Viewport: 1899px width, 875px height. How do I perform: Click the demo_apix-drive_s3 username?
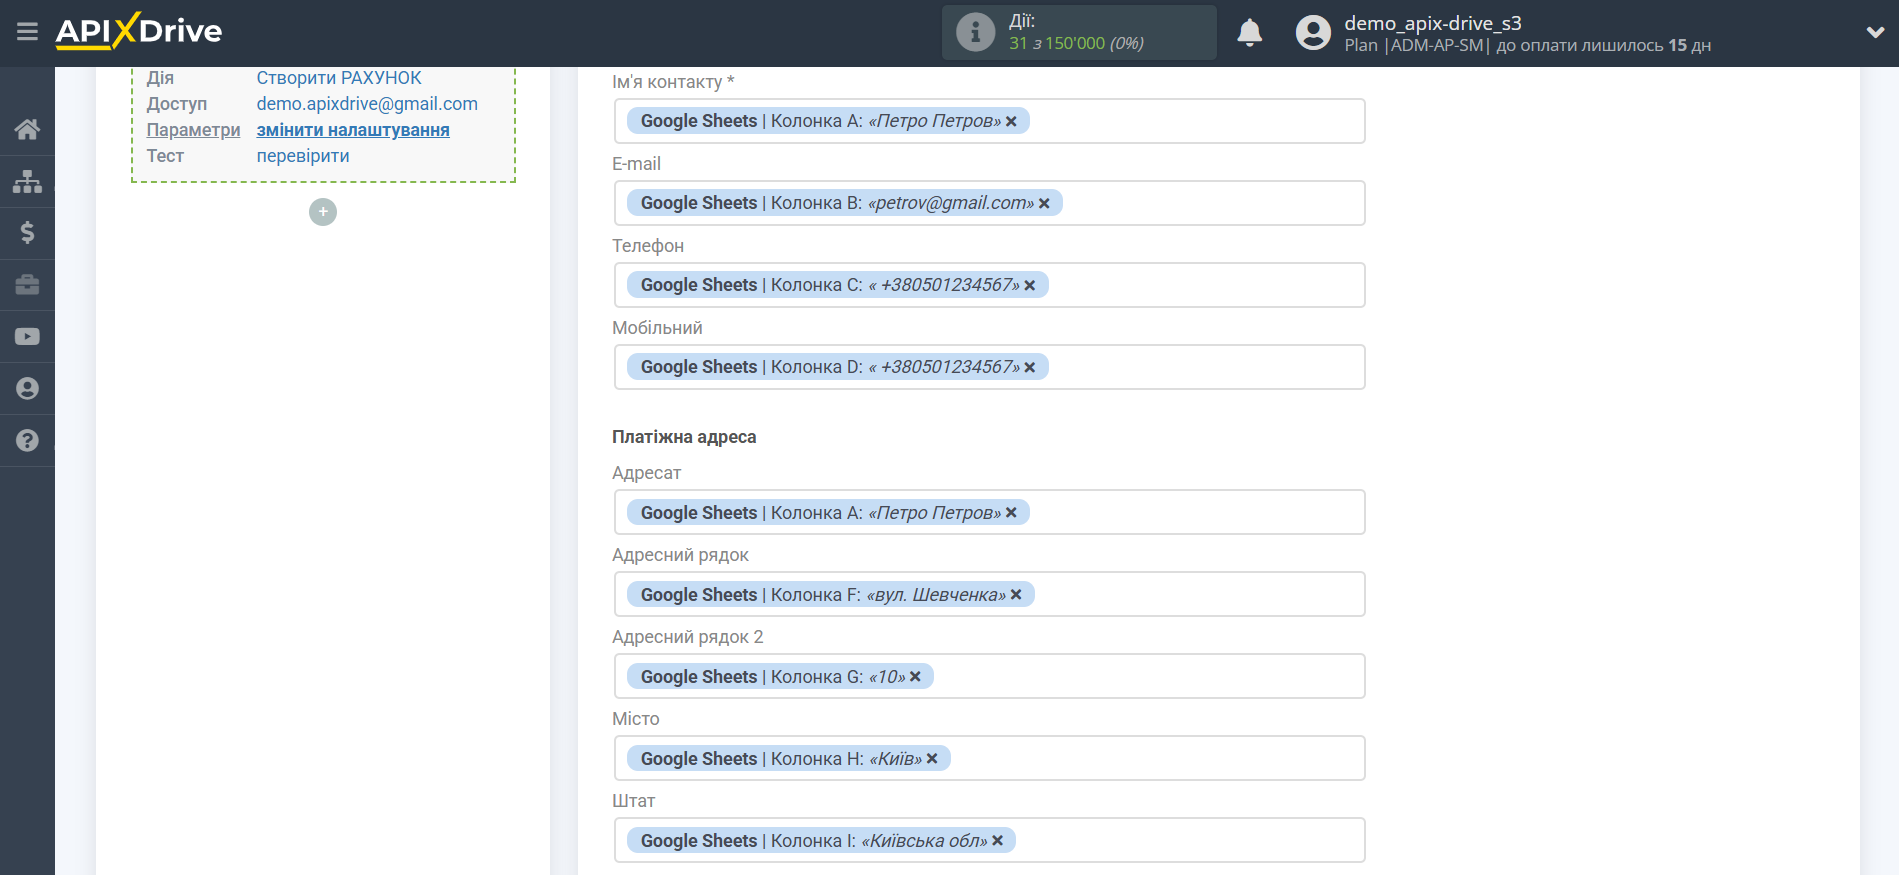pyautogui.click(x=1432, y=22)
